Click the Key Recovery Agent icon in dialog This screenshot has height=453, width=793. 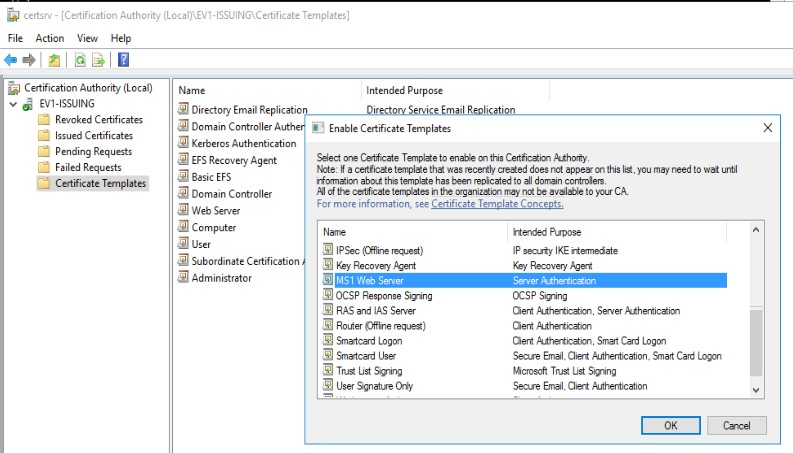click(328, 264)
